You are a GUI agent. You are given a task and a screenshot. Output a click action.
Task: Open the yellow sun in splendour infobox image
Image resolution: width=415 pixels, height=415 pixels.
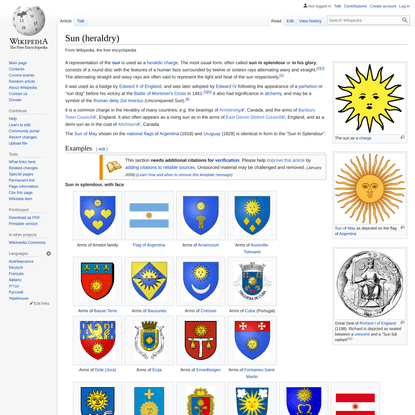[370, 99]
